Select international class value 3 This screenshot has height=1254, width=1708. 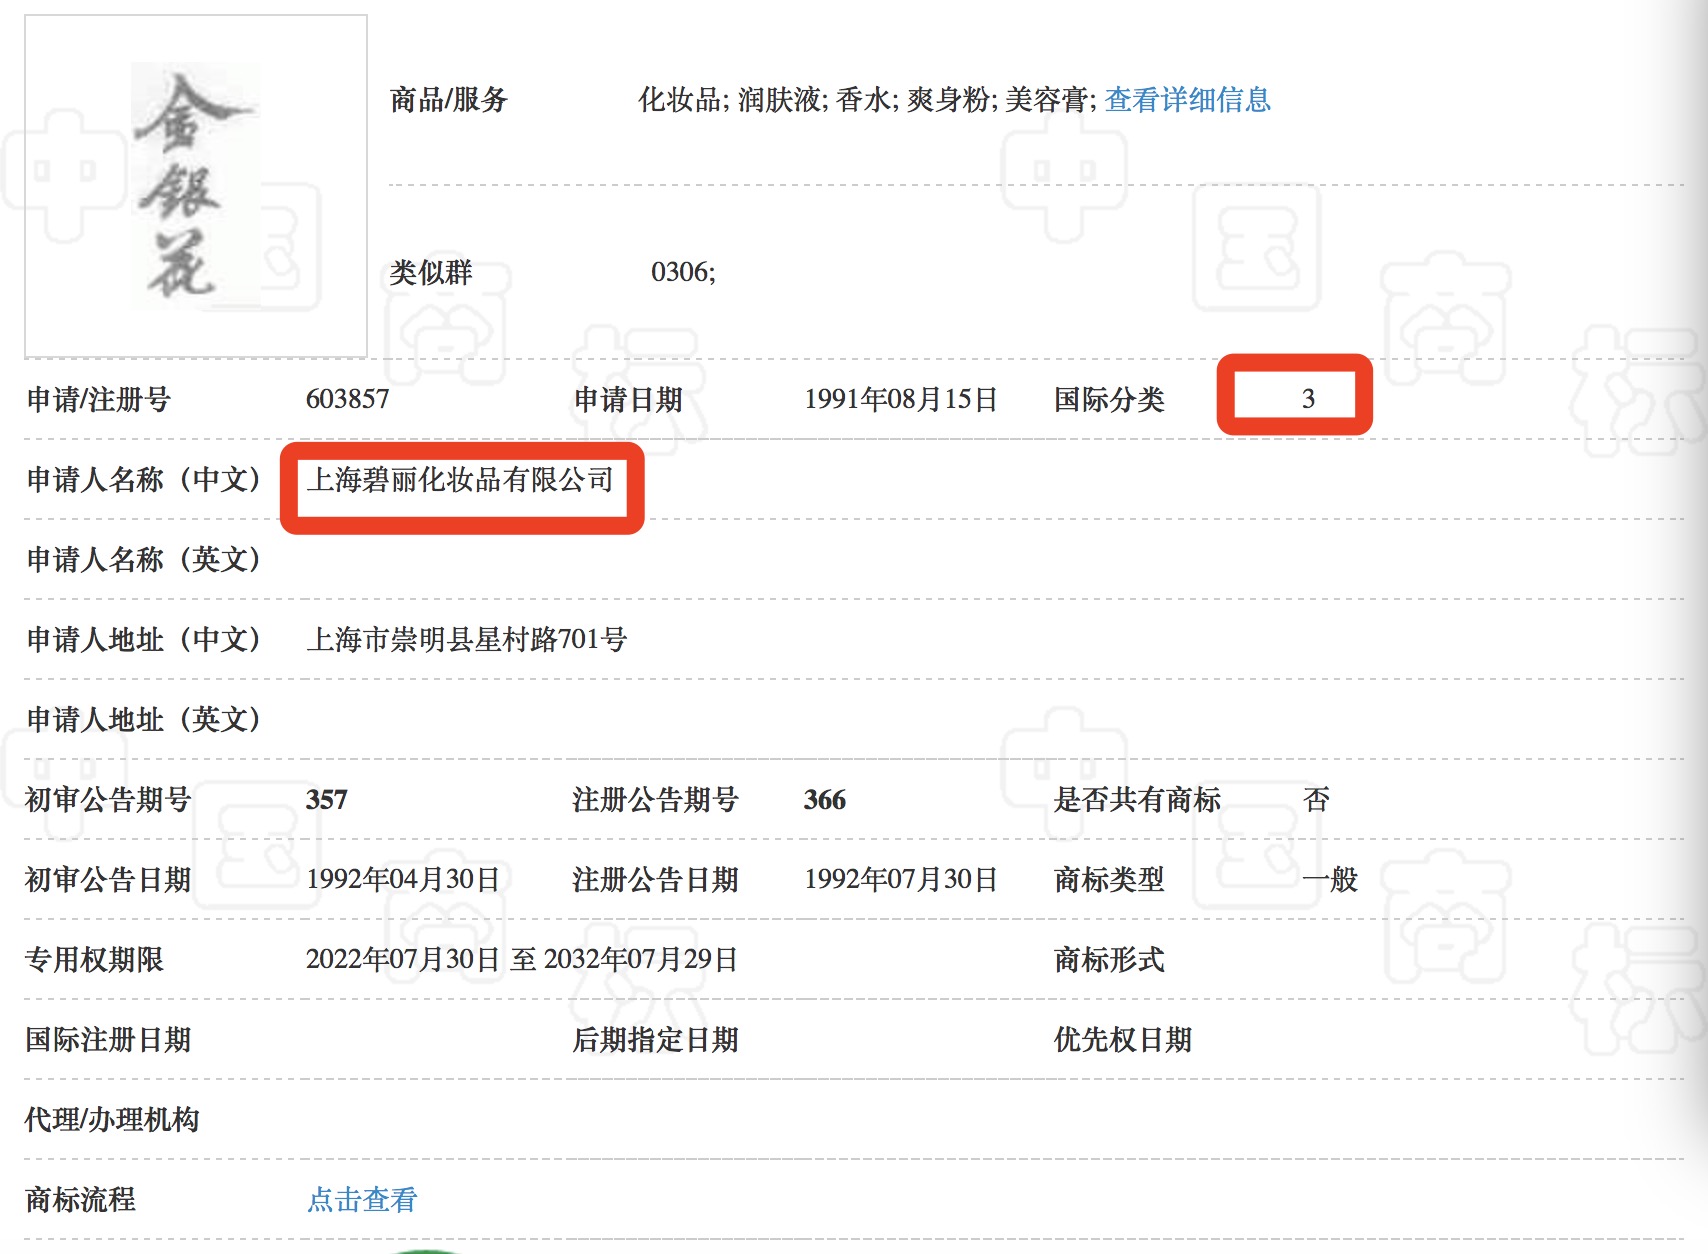(x=1308, y=399)
